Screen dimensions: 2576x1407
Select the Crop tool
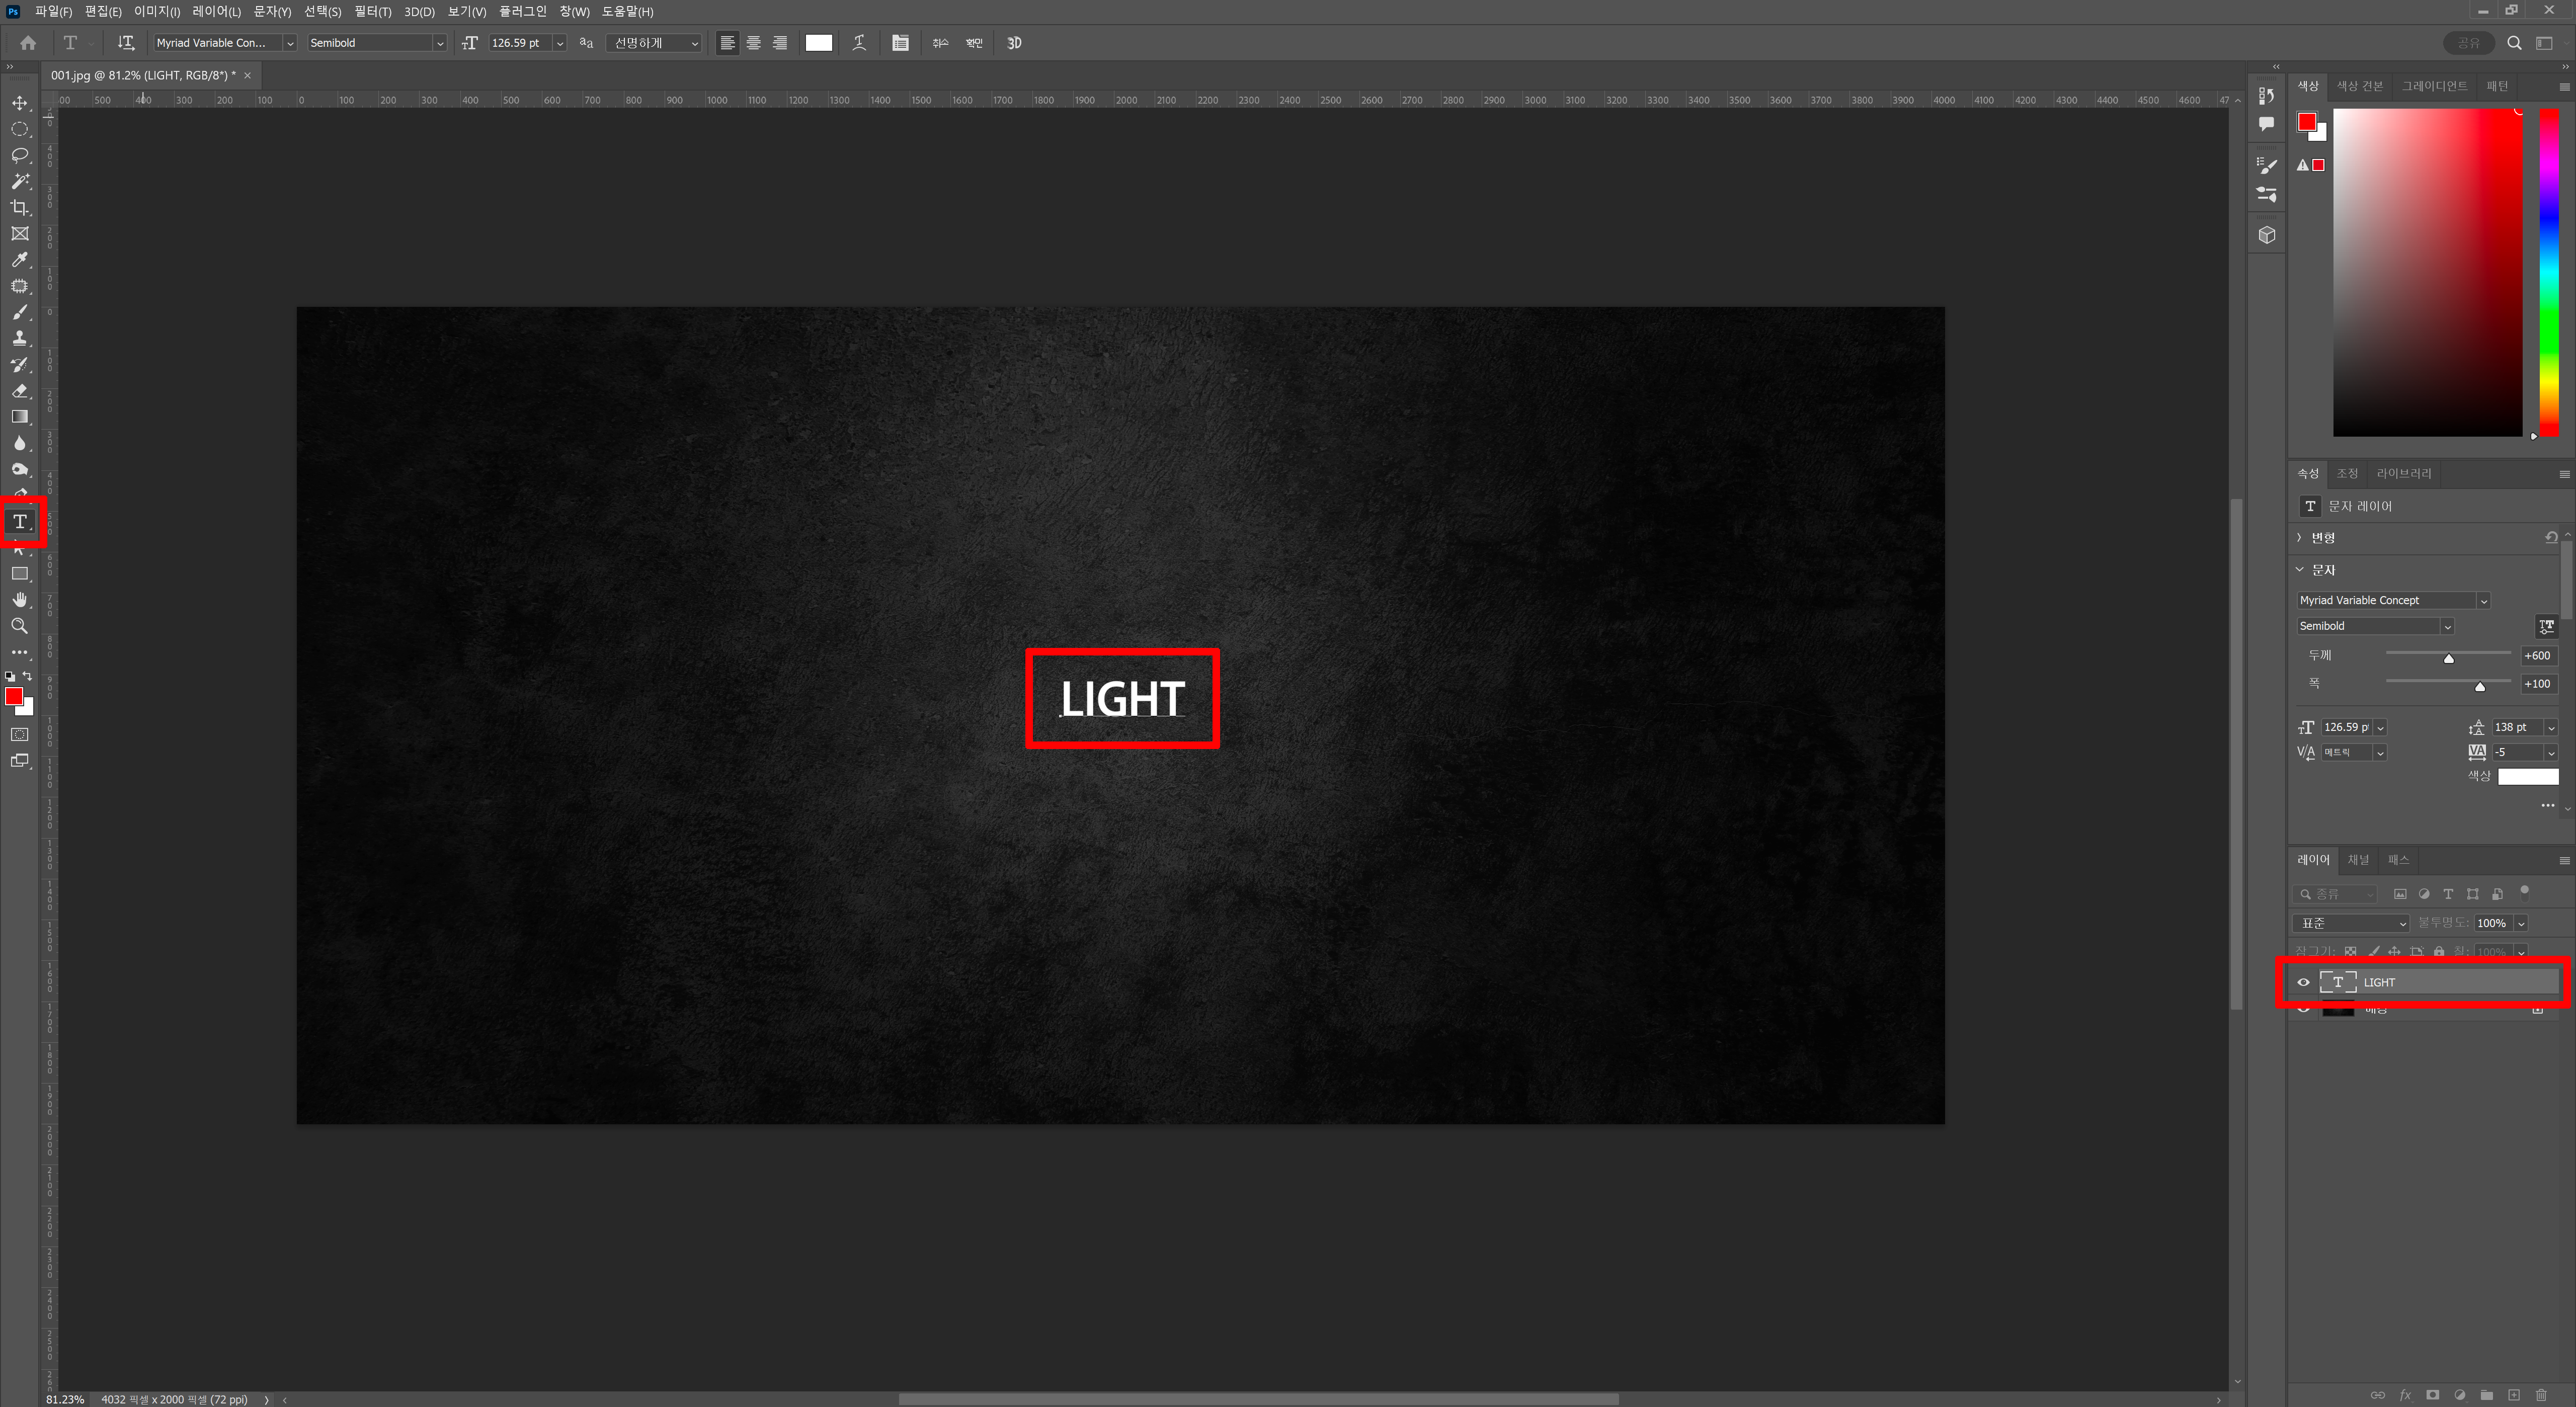coord(20,208)
